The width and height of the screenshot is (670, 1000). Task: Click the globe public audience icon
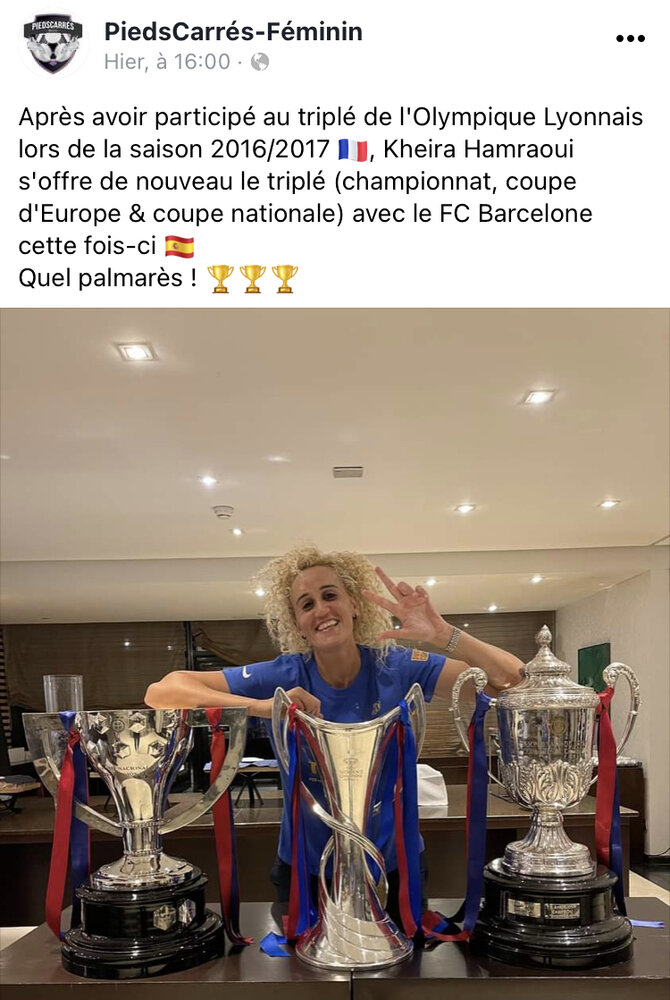click(x=259, y=62)
